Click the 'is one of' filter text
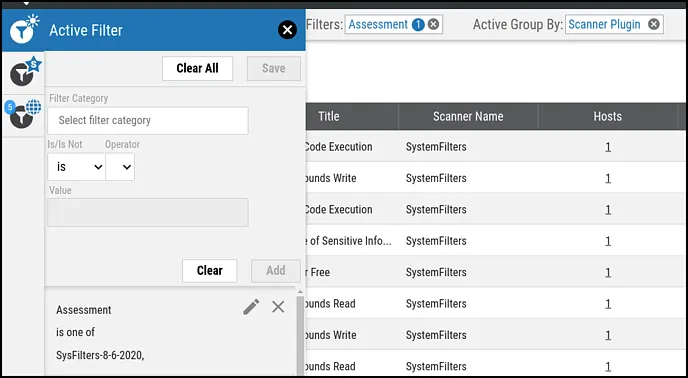This screenshot has height=378, width=688. tap(75, 332)
